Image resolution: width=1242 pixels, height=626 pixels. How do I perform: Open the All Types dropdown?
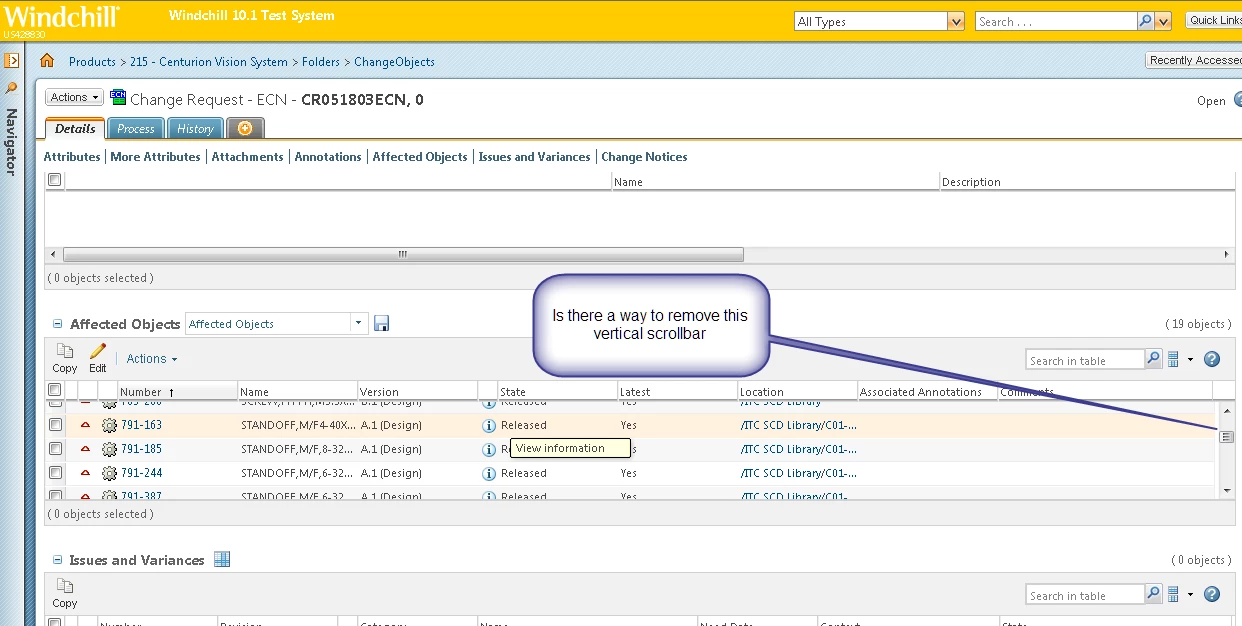tap(955, 21)
